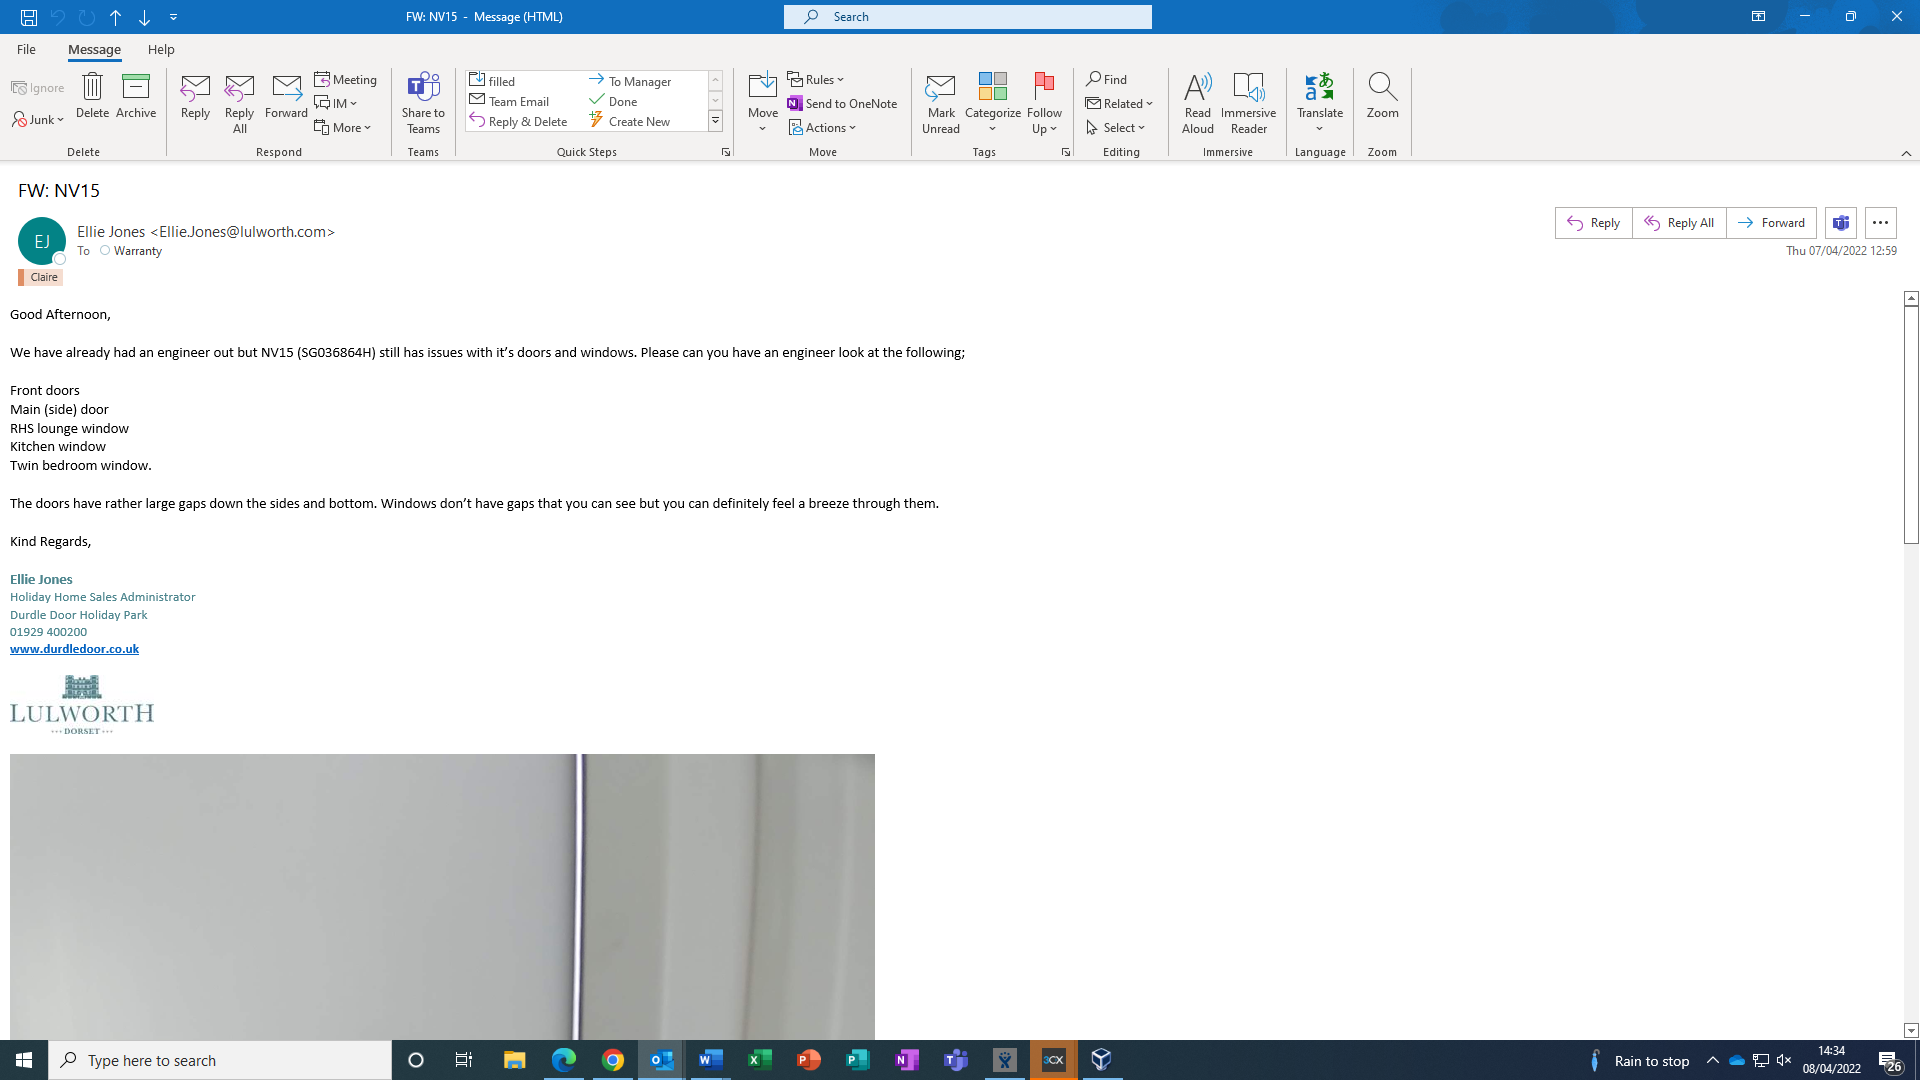Switch to the Help tab

pyautogui.click(x=161, y=49)
